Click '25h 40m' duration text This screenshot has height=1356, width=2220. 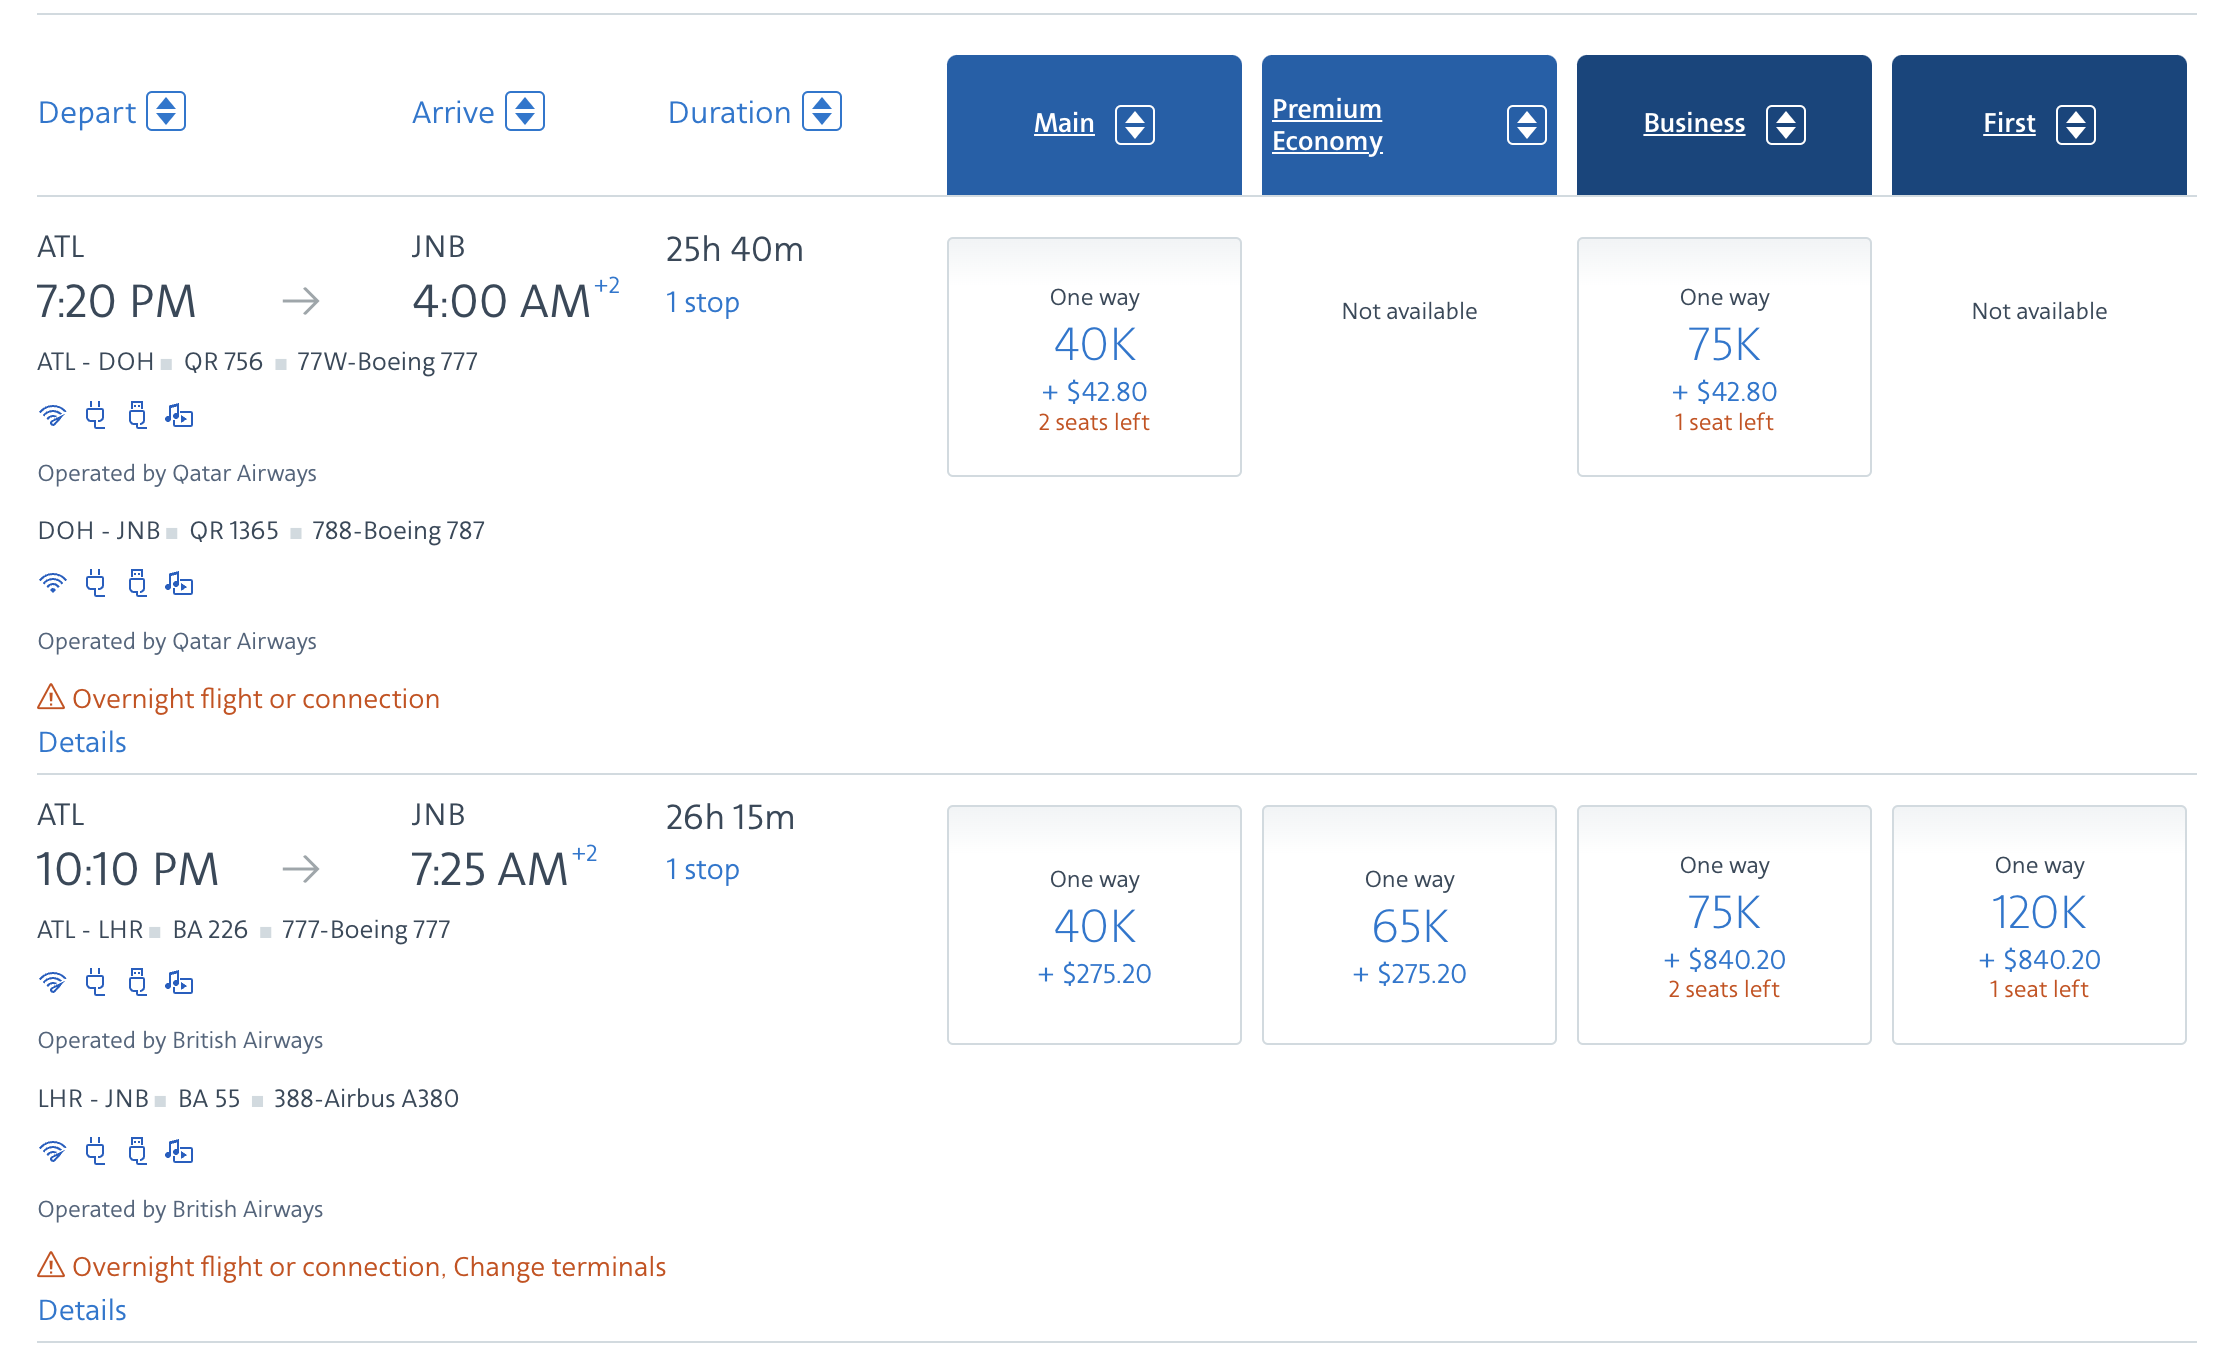pos(734,249)
